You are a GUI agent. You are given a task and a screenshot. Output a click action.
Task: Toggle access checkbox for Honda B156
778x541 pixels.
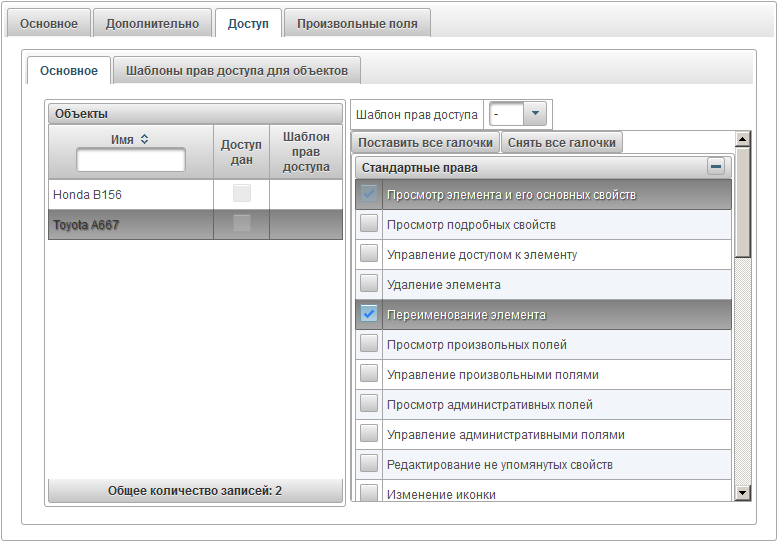coord(242,194)
